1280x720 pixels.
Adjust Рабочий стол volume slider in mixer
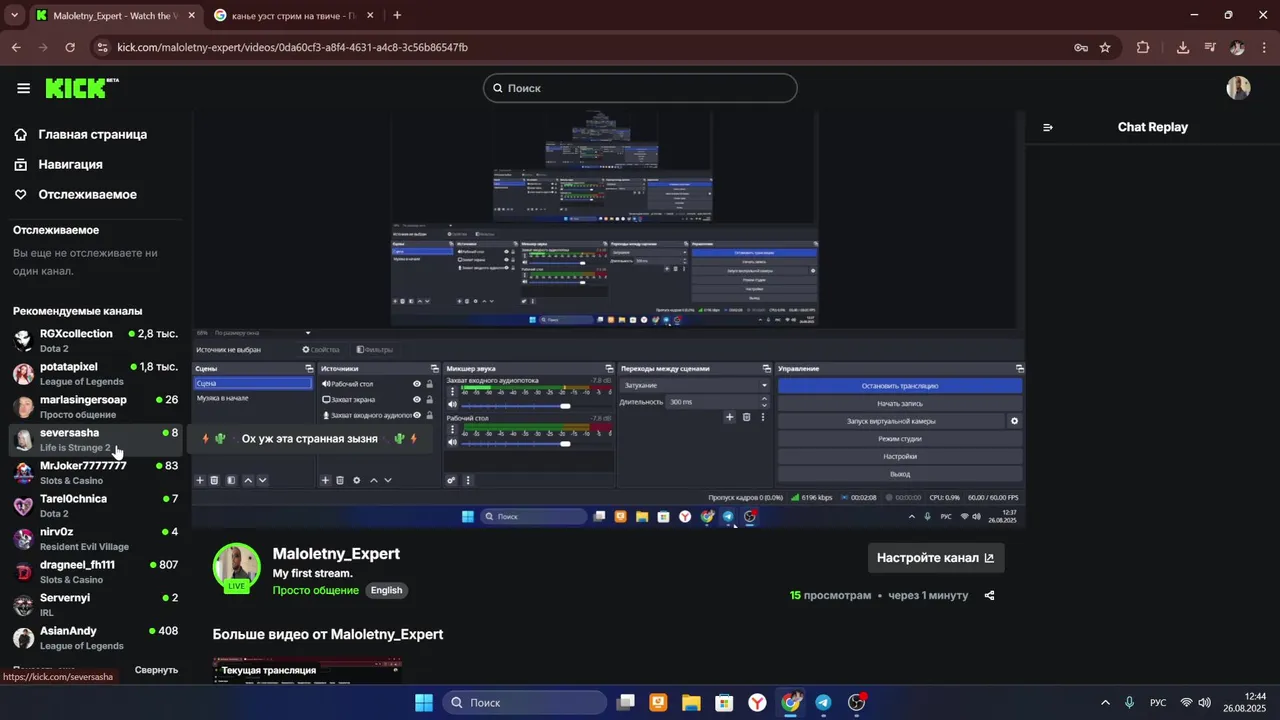tap(537, 443)
